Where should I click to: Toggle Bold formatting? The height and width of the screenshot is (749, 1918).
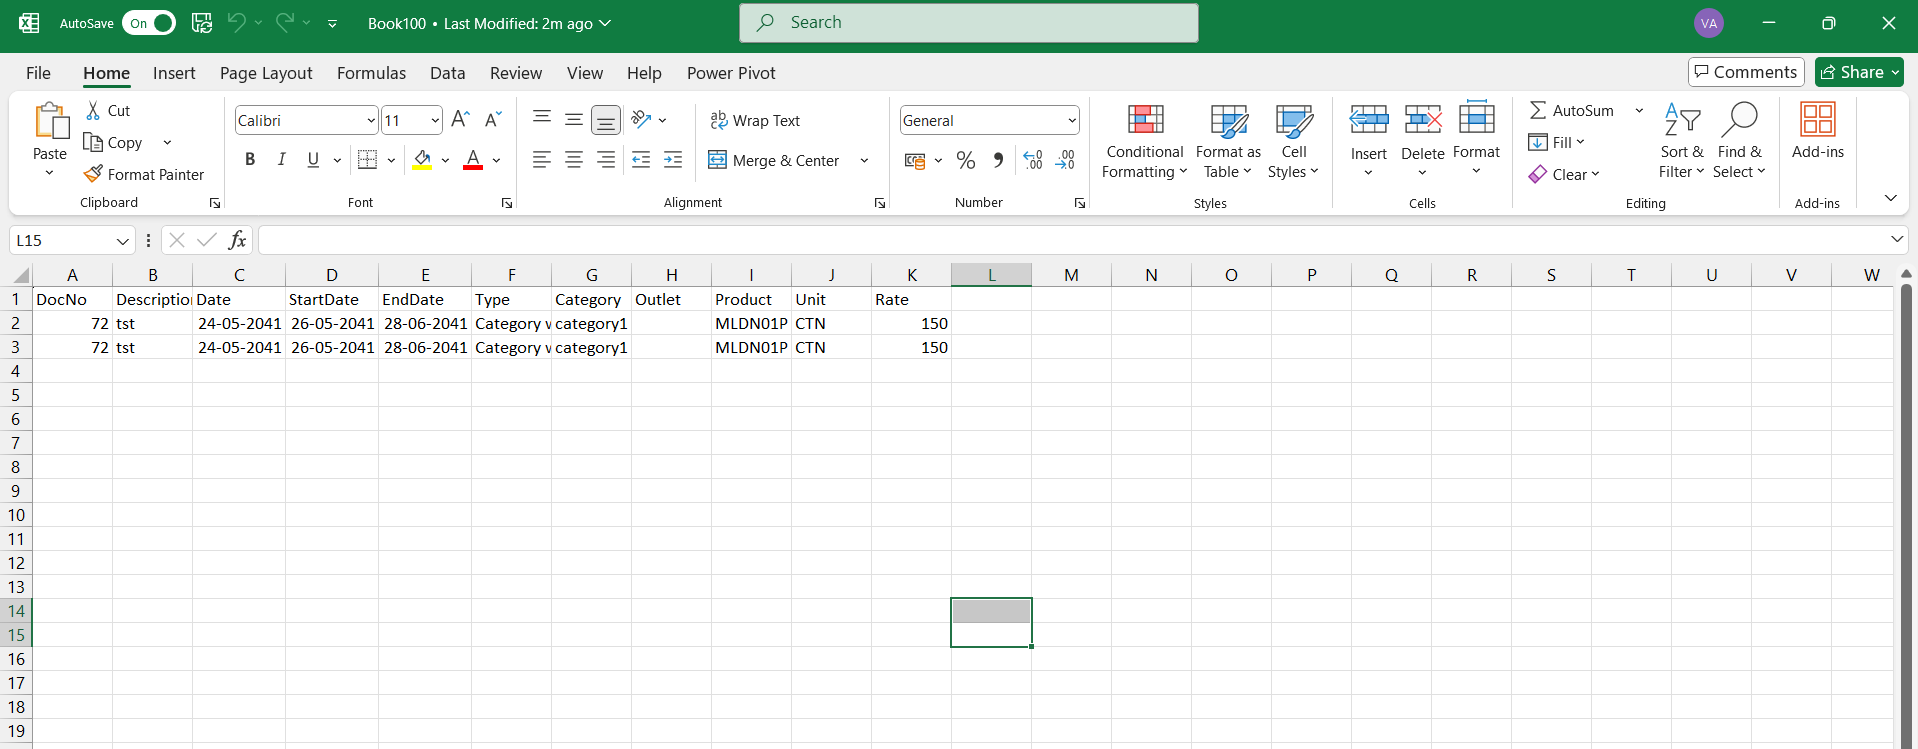(250, 160)
